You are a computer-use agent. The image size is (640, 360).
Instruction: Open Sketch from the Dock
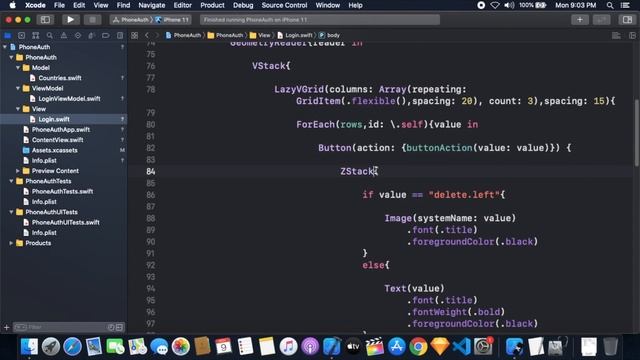(x=440, y=347)
